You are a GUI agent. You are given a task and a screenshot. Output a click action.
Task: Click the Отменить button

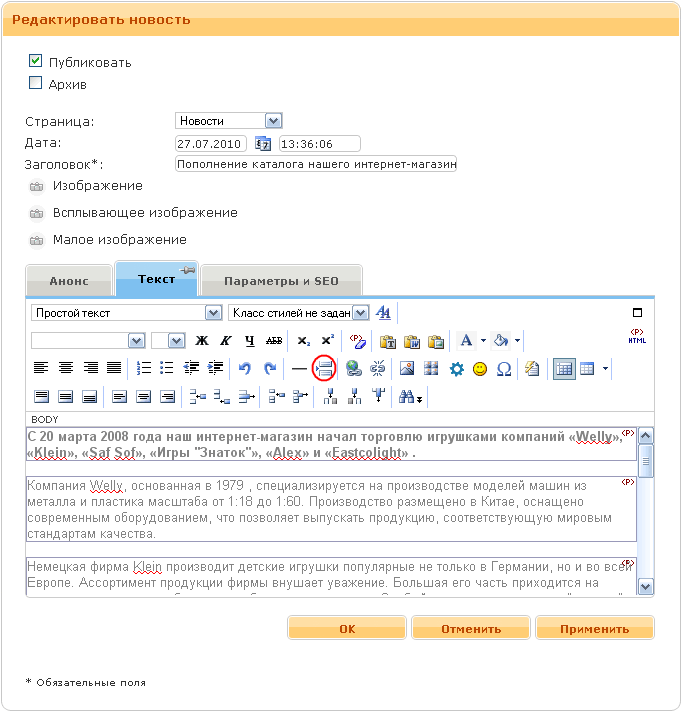(x=470, y=629)
